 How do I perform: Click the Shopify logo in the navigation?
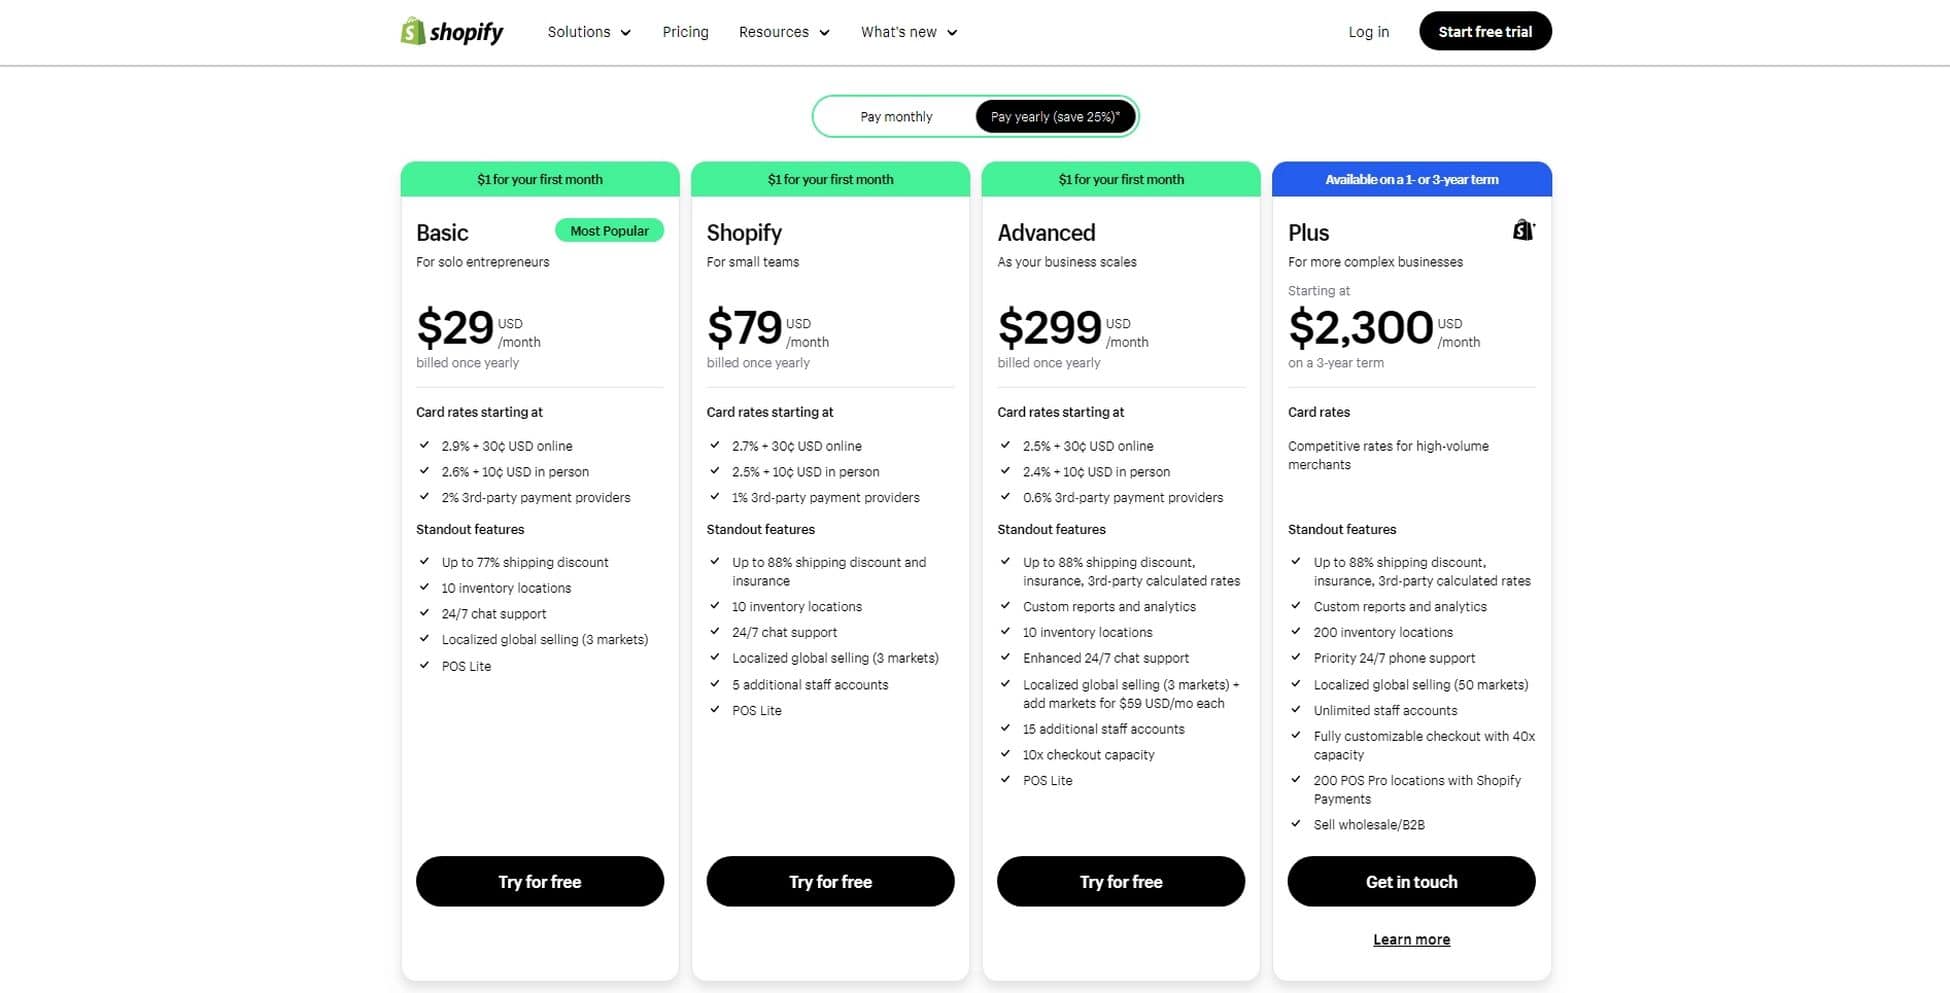[451, 31]
